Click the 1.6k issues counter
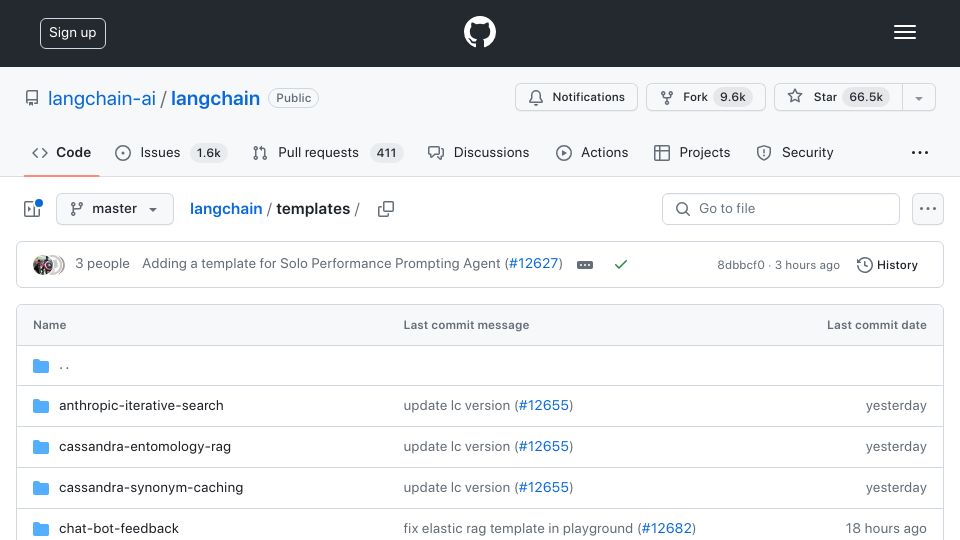Viewport: 960px width, 540px height. [x=208, y=152]
